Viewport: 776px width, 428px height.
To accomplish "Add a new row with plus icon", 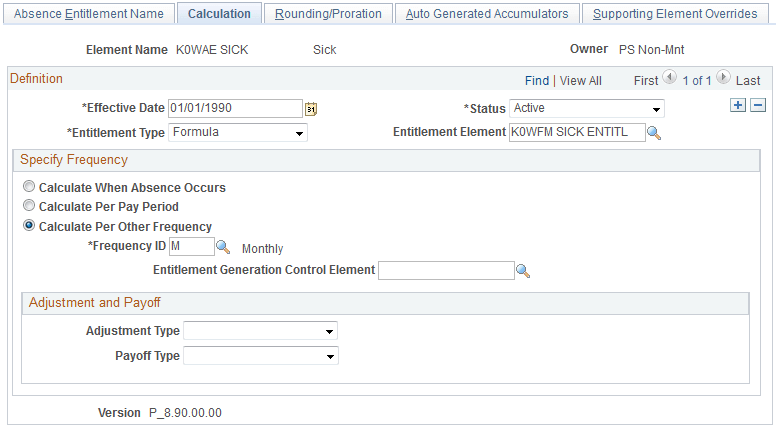I will coord(738,106).
